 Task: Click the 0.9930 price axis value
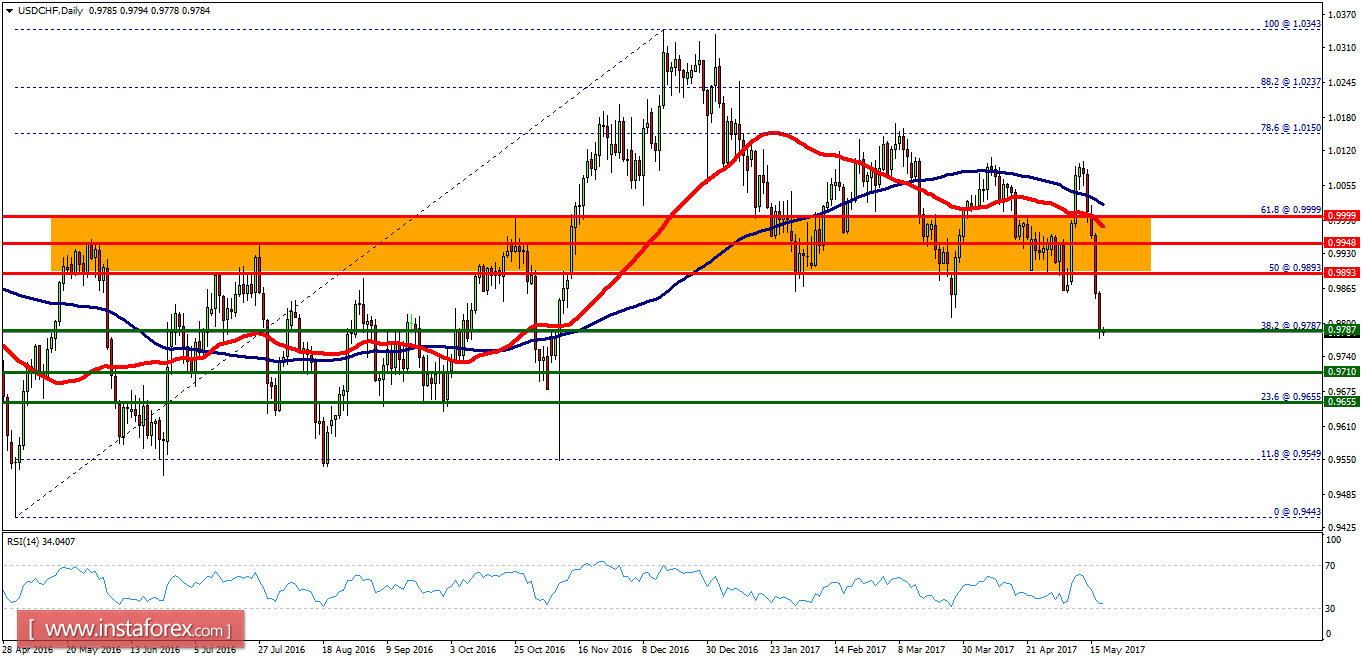click(1341, 254)
